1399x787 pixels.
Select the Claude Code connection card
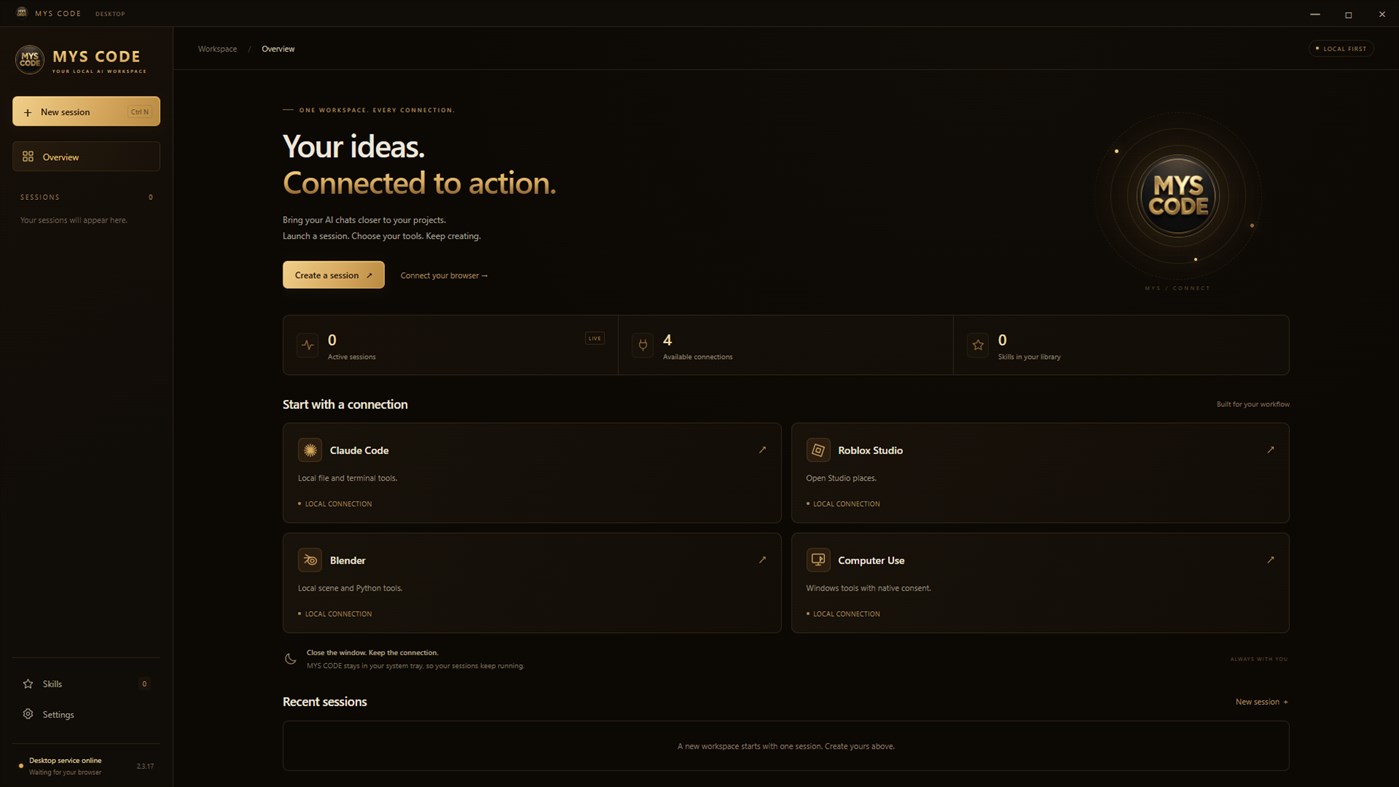click(532, 473)
